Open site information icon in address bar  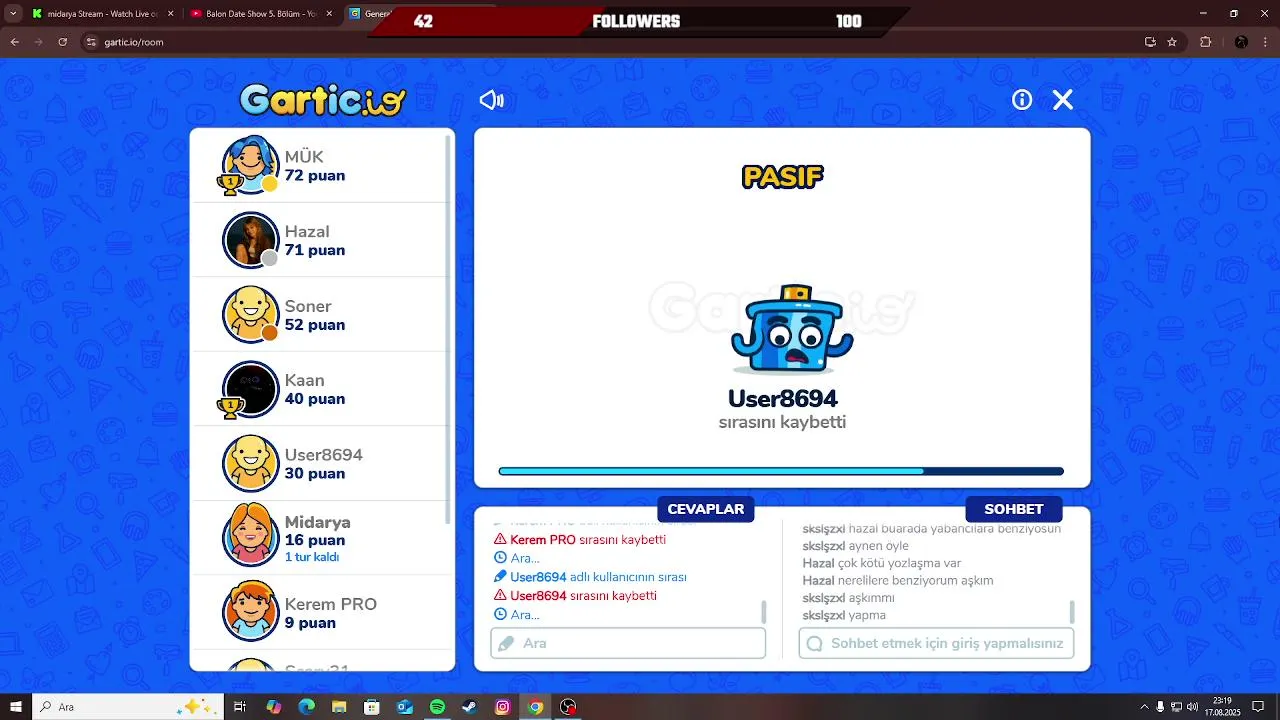click(x=91, y=42)
